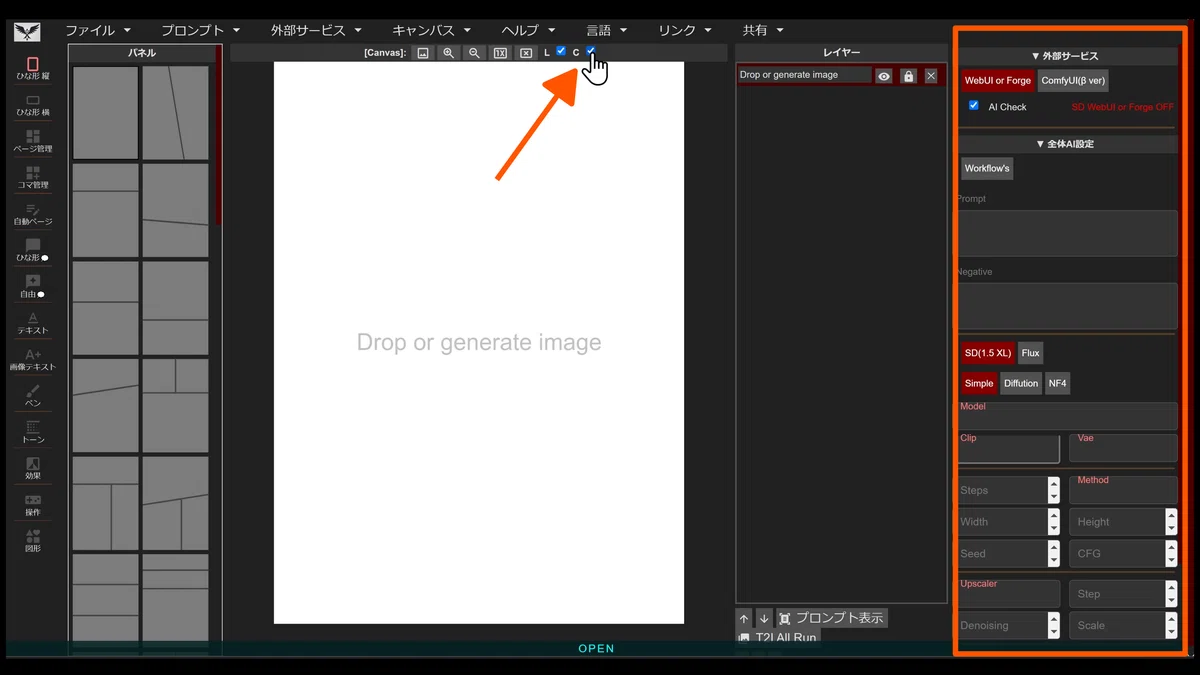Image resolution: width=1200 pixels, height=675 pixels.
Task: Open the 効果 effects tool
Action: 33,468
